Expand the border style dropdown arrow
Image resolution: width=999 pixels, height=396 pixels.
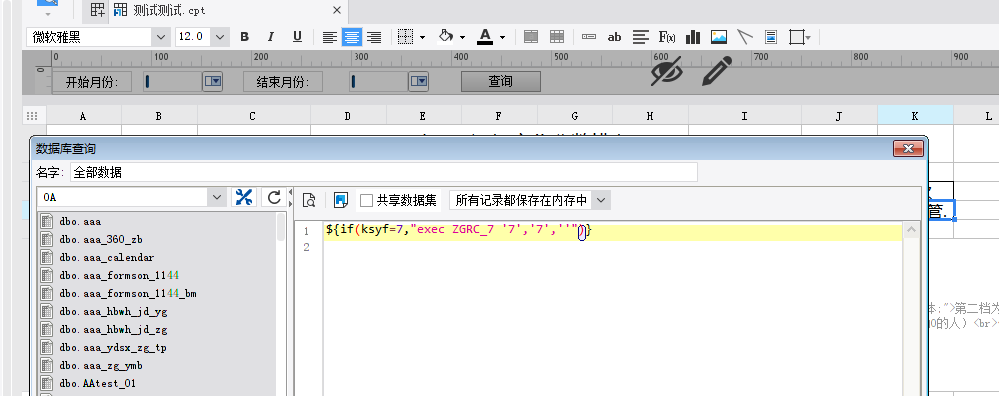(x=422, y=38)
